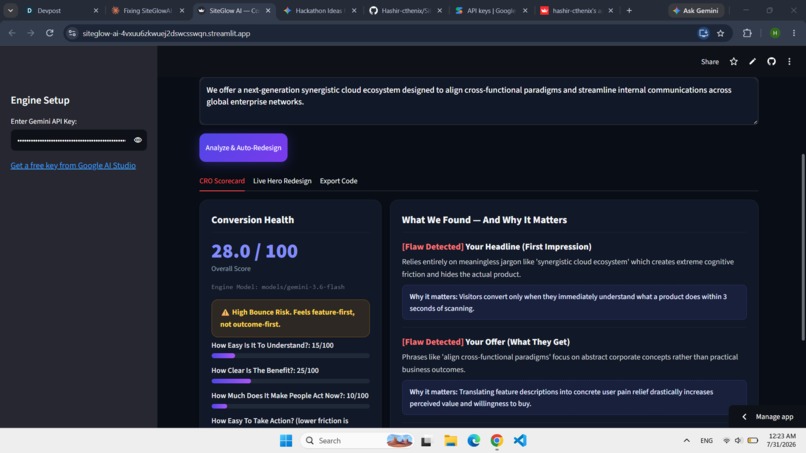Click the How Clear Is The Benefit progress bar
Viewport: 806px width, 453px height.
[290, 381]
